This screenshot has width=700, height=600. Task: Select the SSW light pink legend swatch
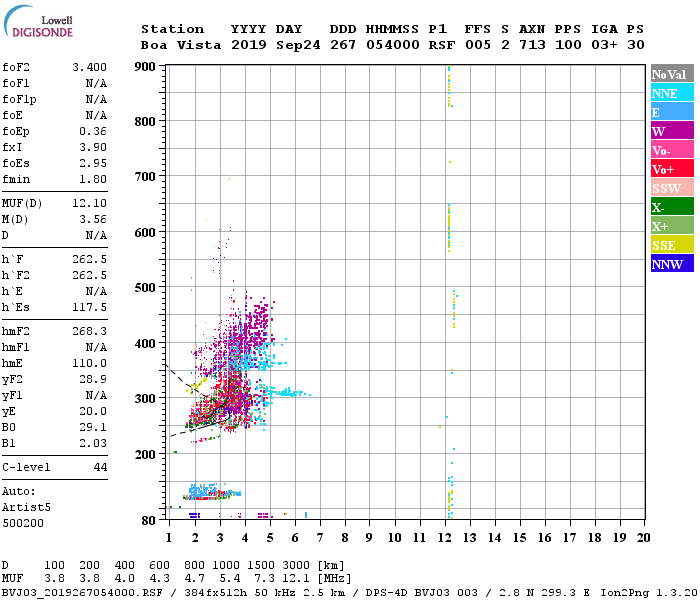[672, 188]
